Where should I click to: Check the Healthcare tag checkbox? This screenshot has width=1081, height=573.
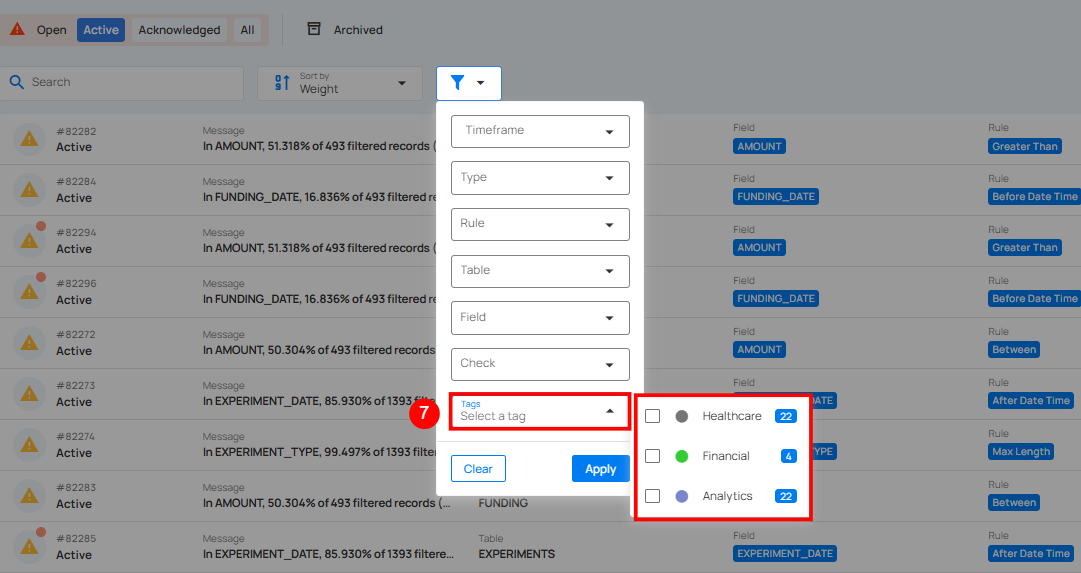pyautogui.click(x=652, y=416)
